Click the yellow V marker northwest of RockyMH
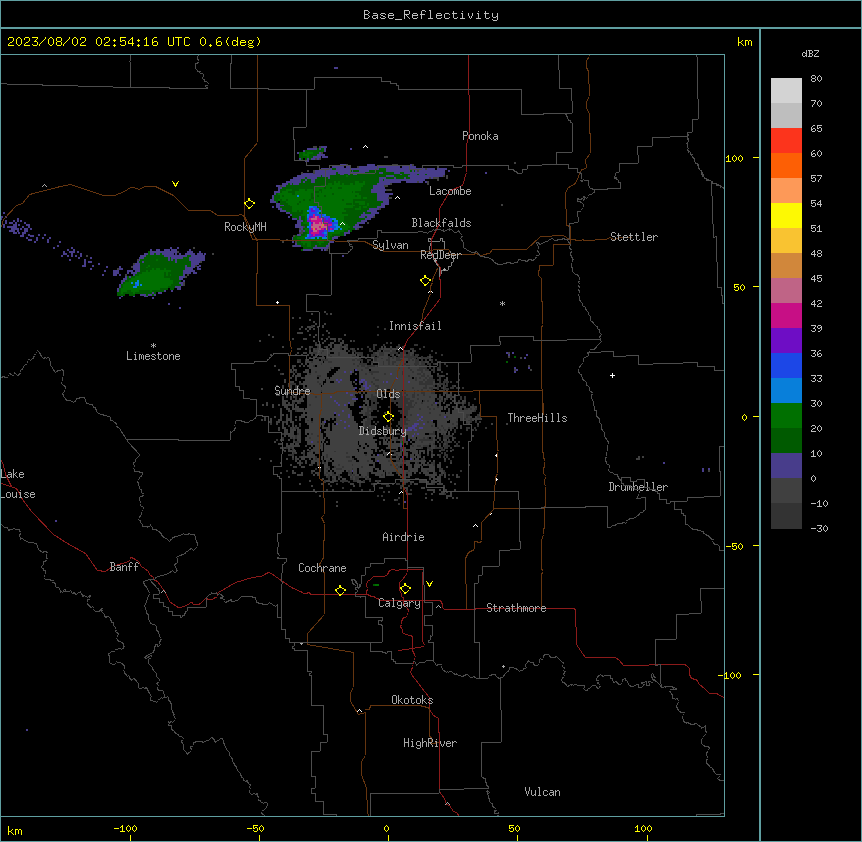Screen dimensions: 862x842 175,184
